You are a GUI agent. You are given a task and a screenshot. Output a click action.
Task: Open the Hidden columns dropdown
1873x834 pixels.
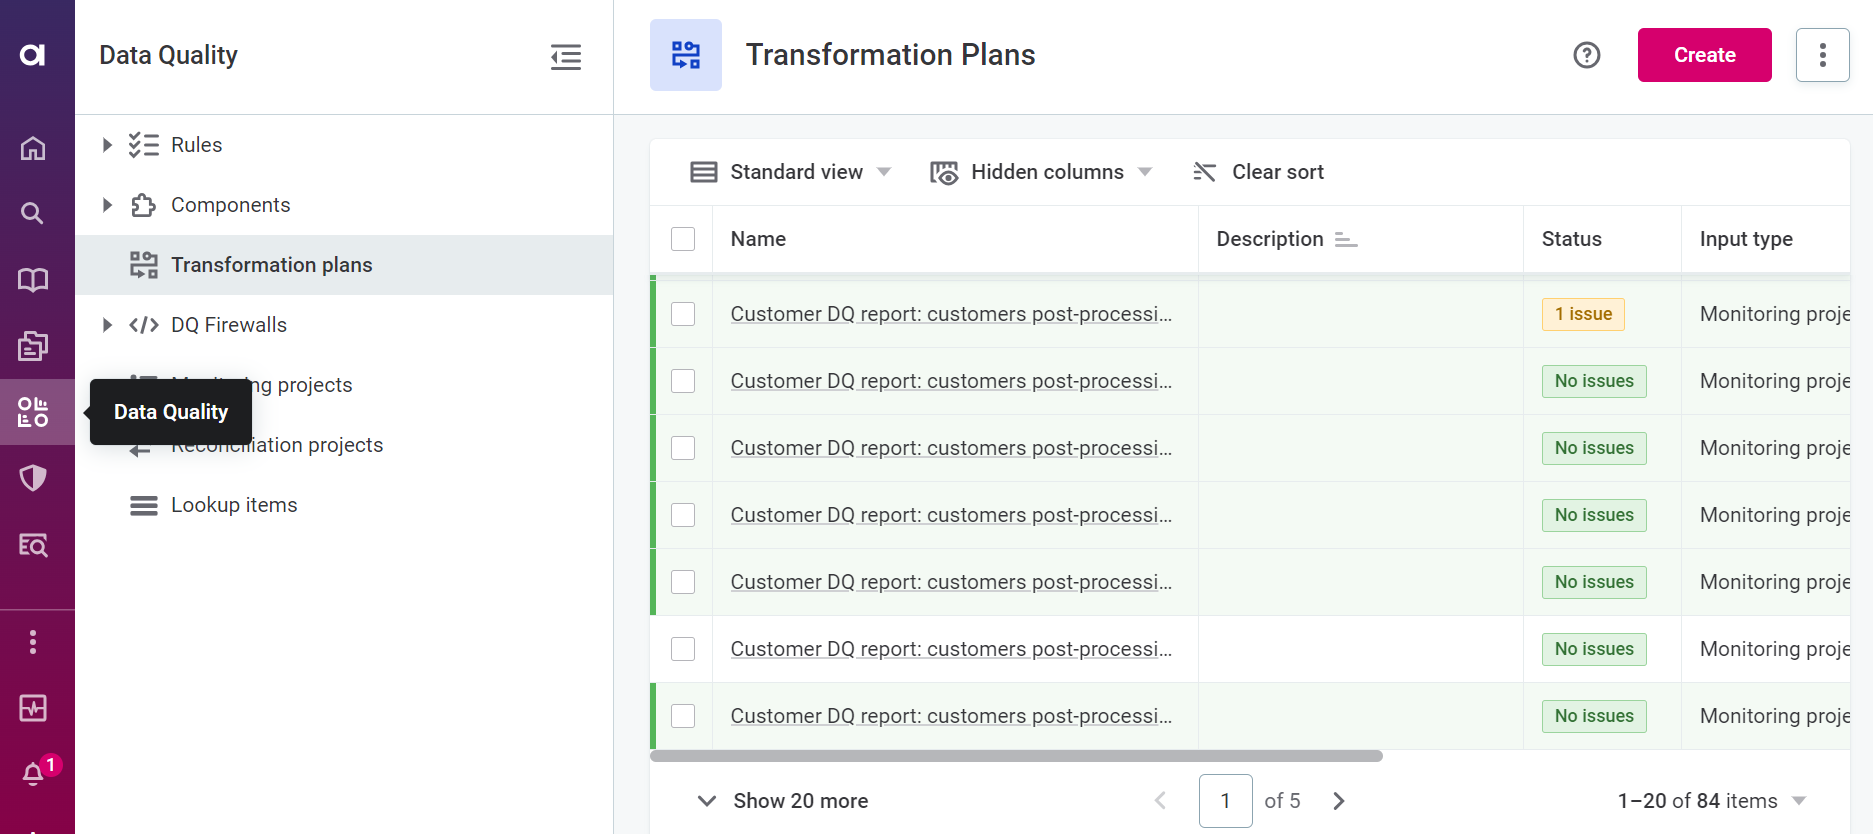click(x=1041, y=172)
